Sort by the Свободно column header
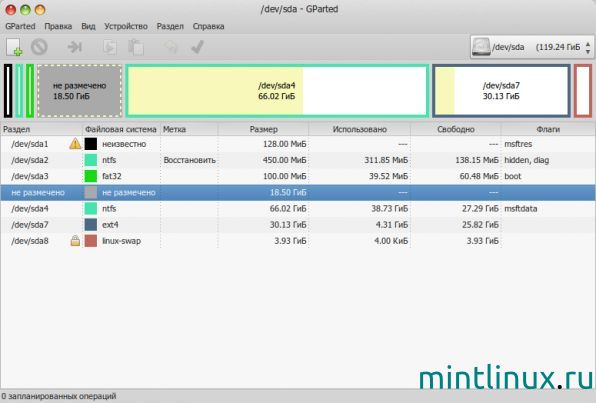596x403 pixels. pyautogui.click(x=456, y=129)
